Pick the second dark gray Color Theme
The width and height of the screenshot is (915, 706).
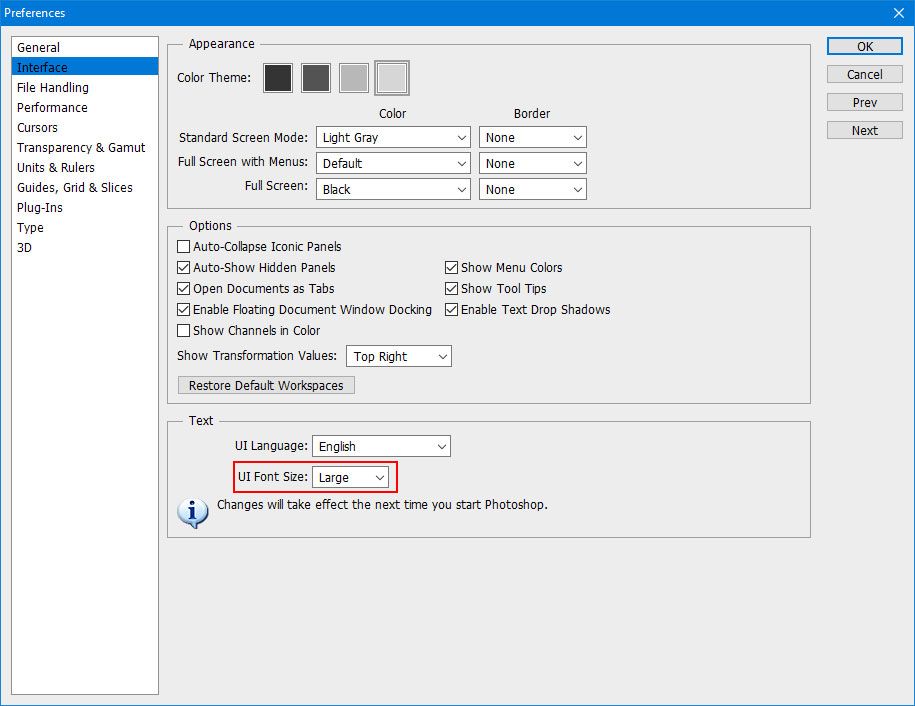pos(315,77)
